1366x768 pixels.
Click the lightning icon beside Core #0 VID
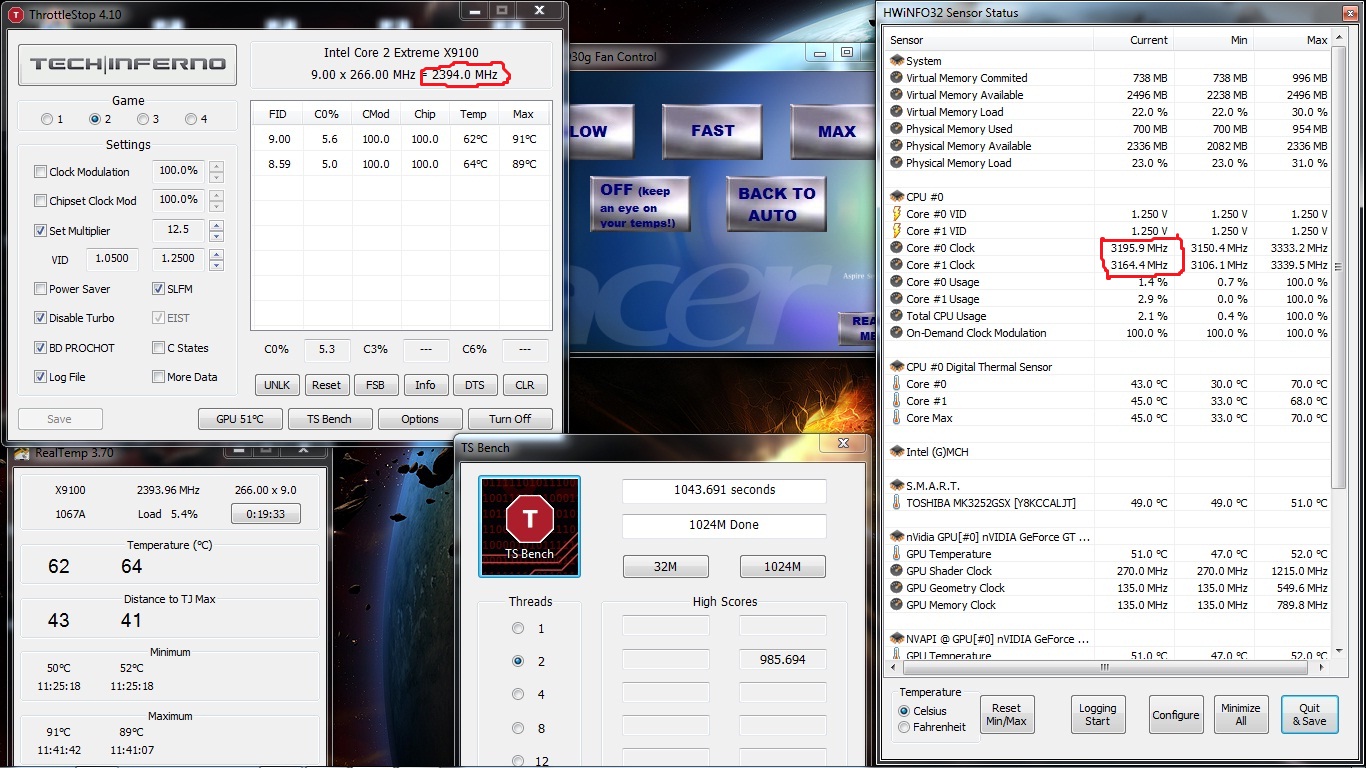[897, 214]
